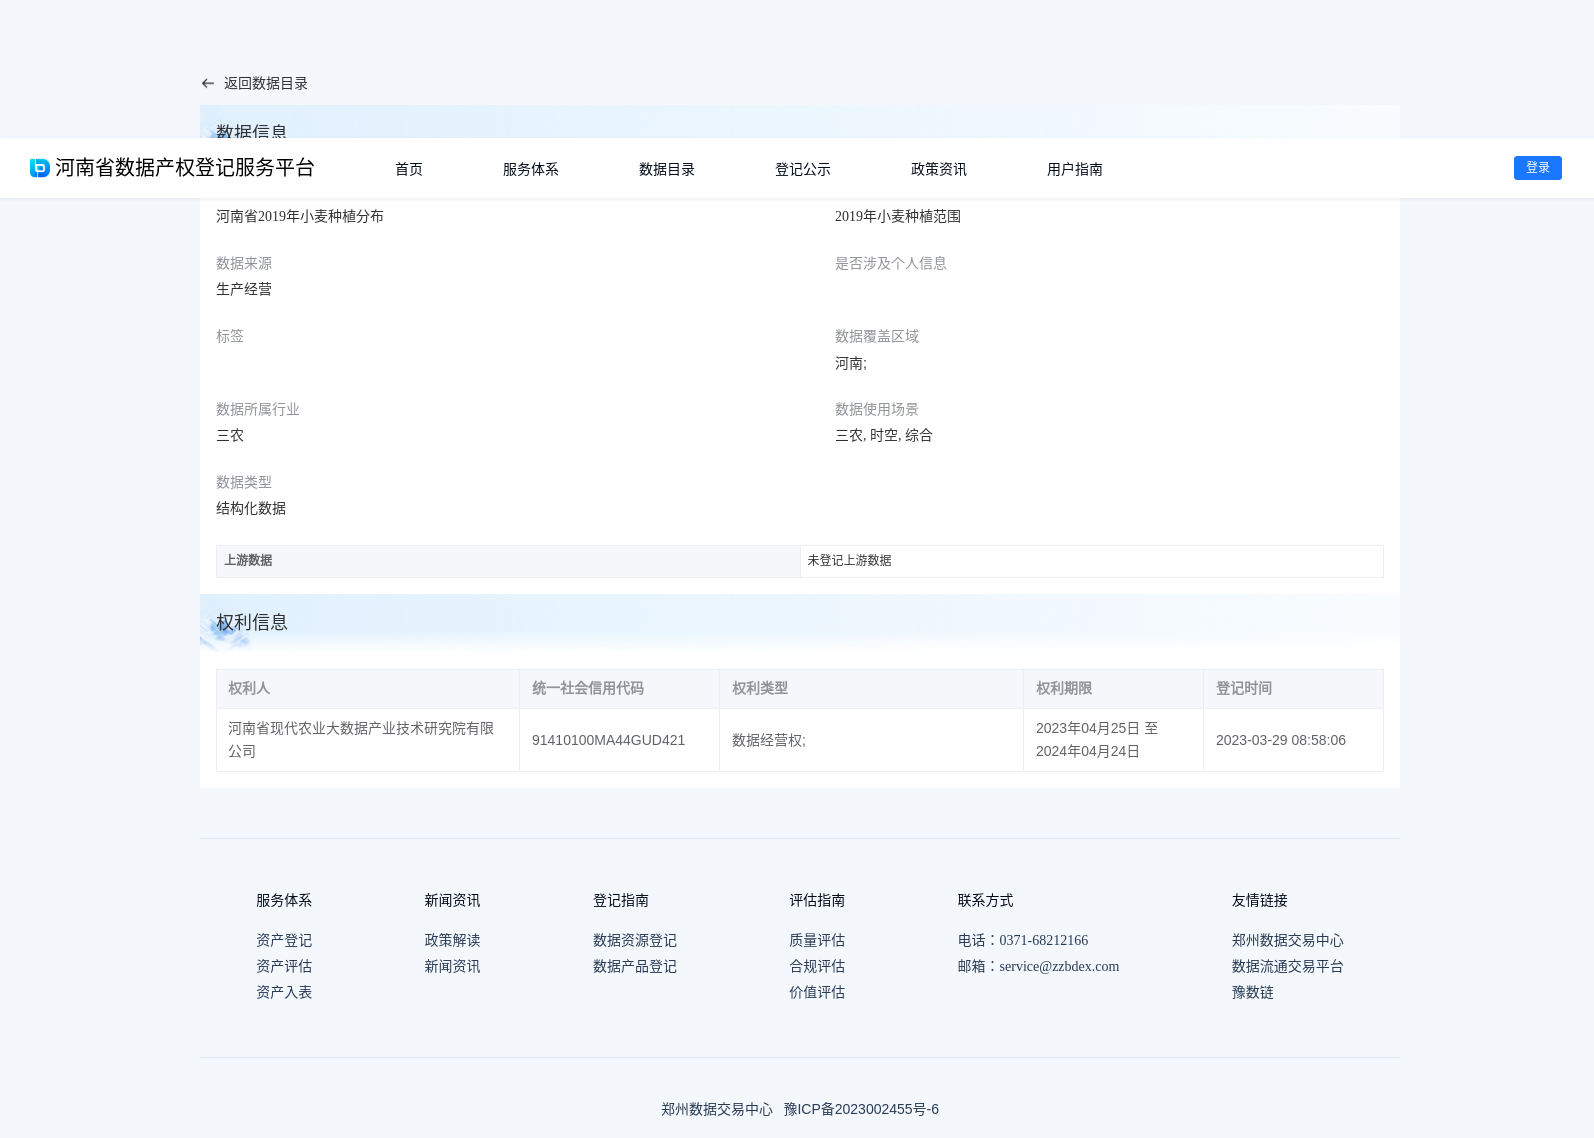This screenshot has height=1138, width=1594.
Task: Open the 数据目录 navigation item
Action: click(667, 169)
